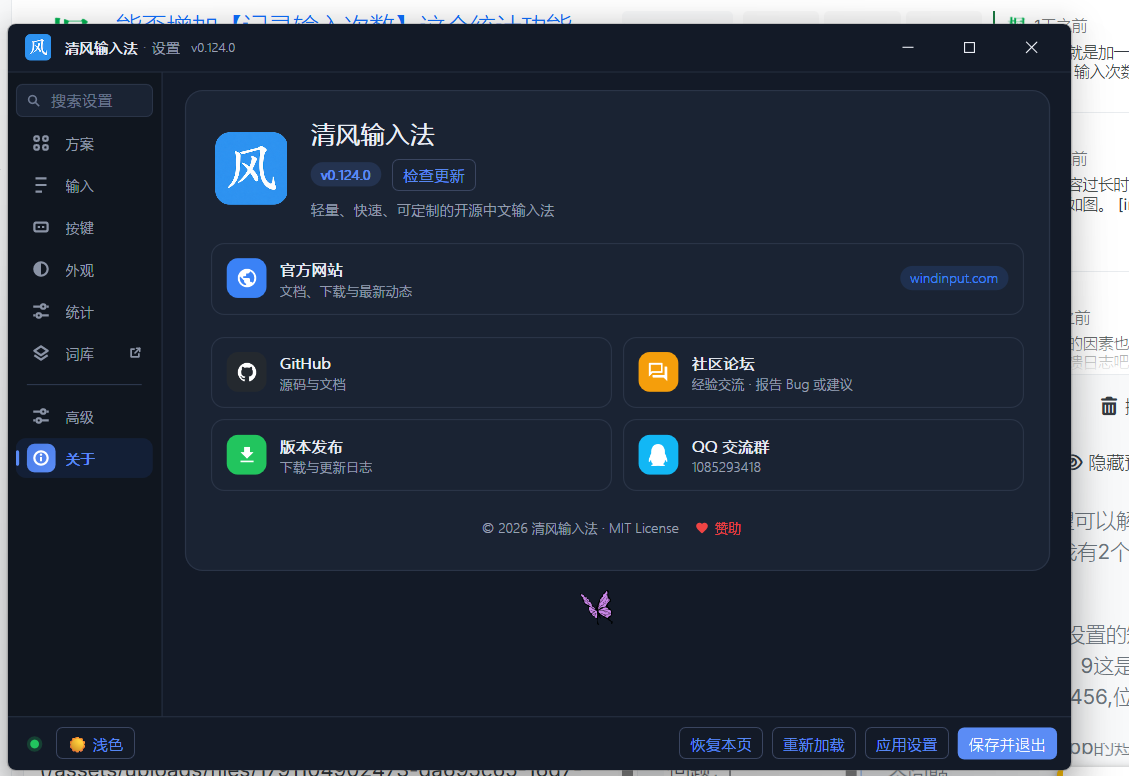This screenshot has height=776, width=1129.
Task: Click the green status indicator dot
Action: pyautogui.click(x=34, y=744)
